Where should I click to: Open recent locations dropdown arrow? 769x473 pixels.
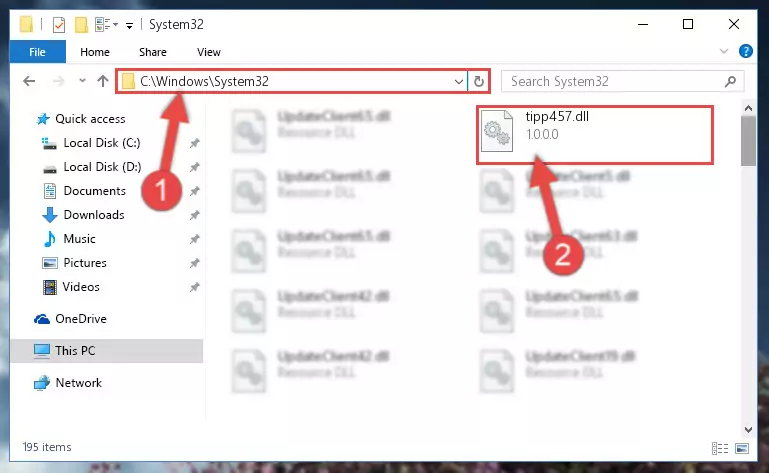coord(82,81)
